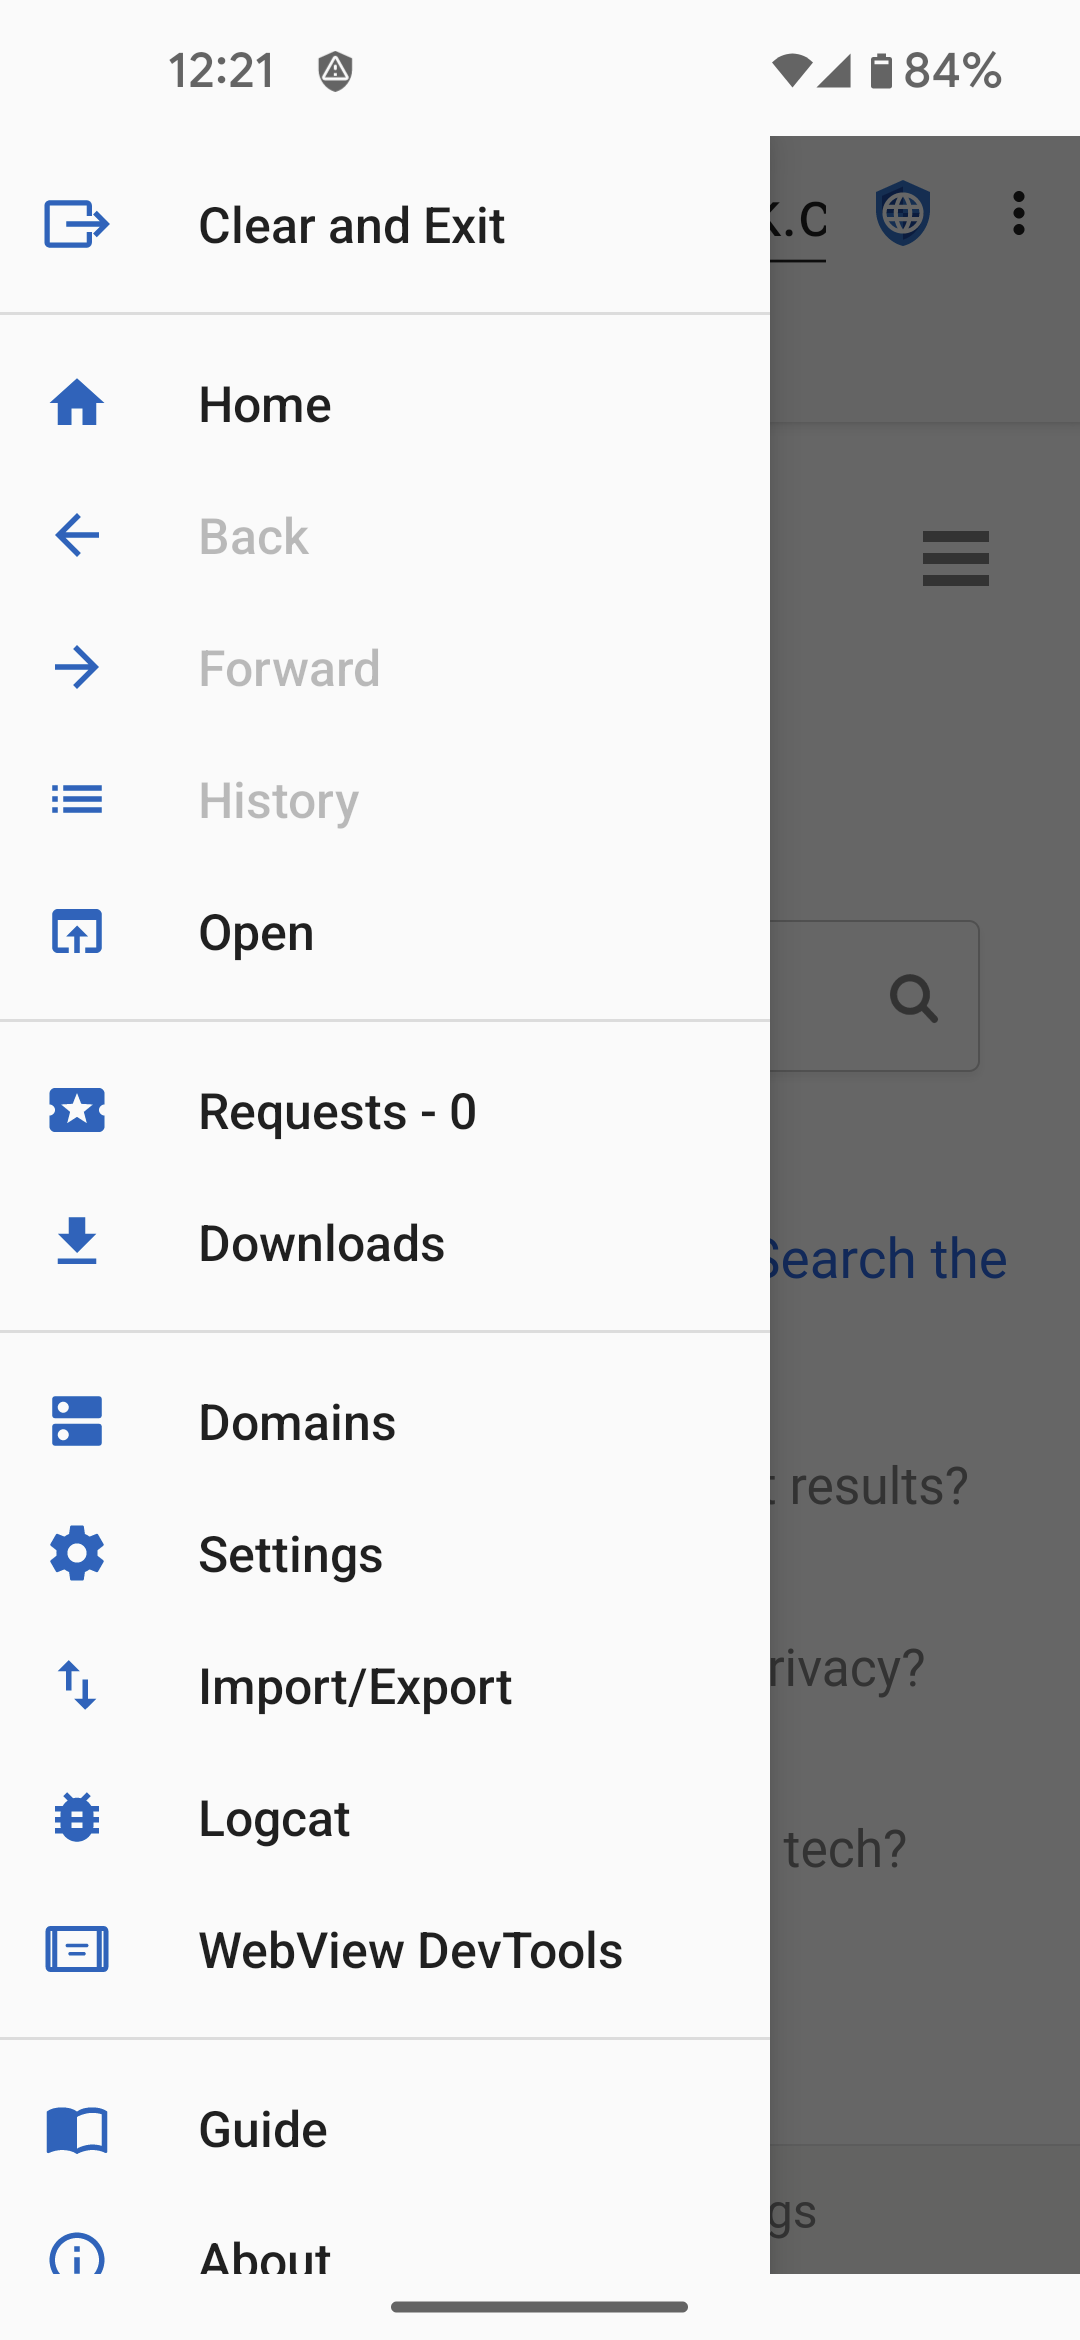Tap the Guide book icon
1080x2340 pixels.
coord(77,2129)
